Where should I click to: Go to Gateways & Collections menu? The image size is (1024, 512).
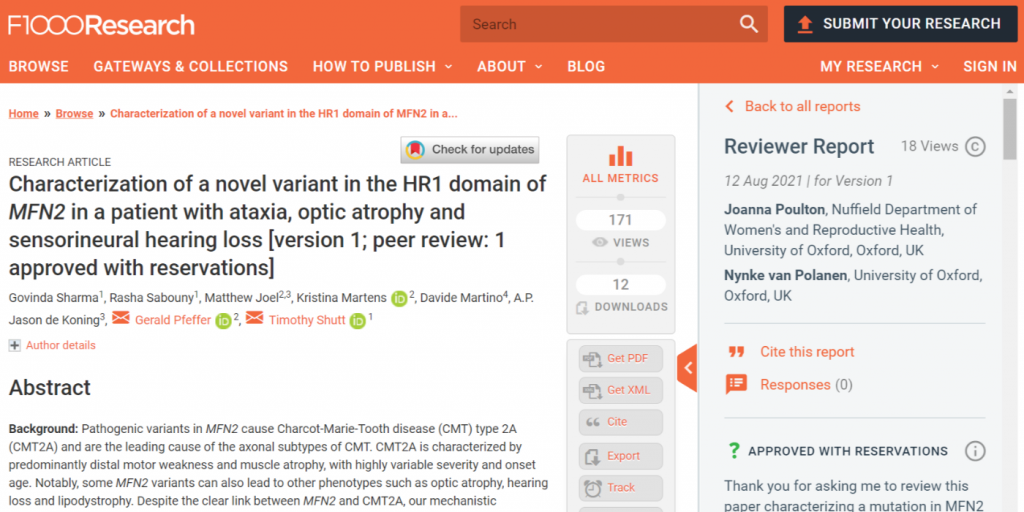click(x=190, y=66)
